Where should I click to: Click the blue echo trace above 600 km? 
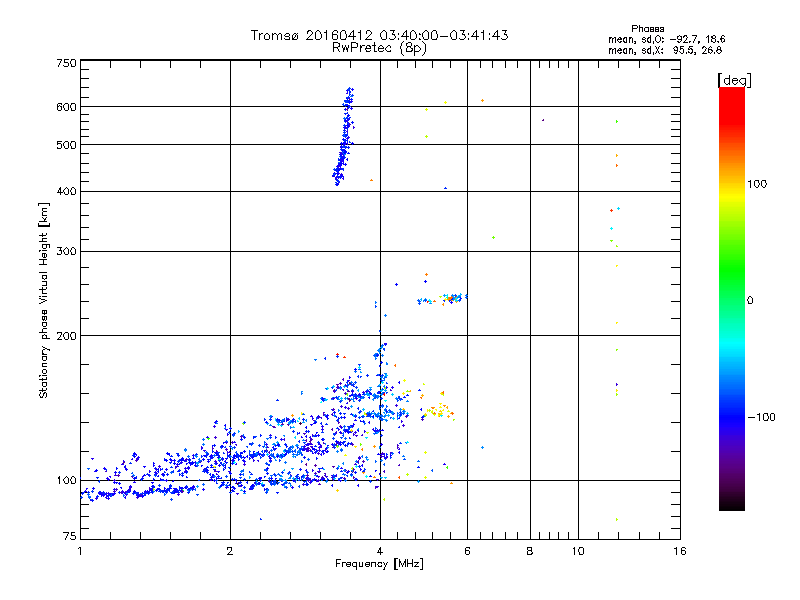pos(348,97)
